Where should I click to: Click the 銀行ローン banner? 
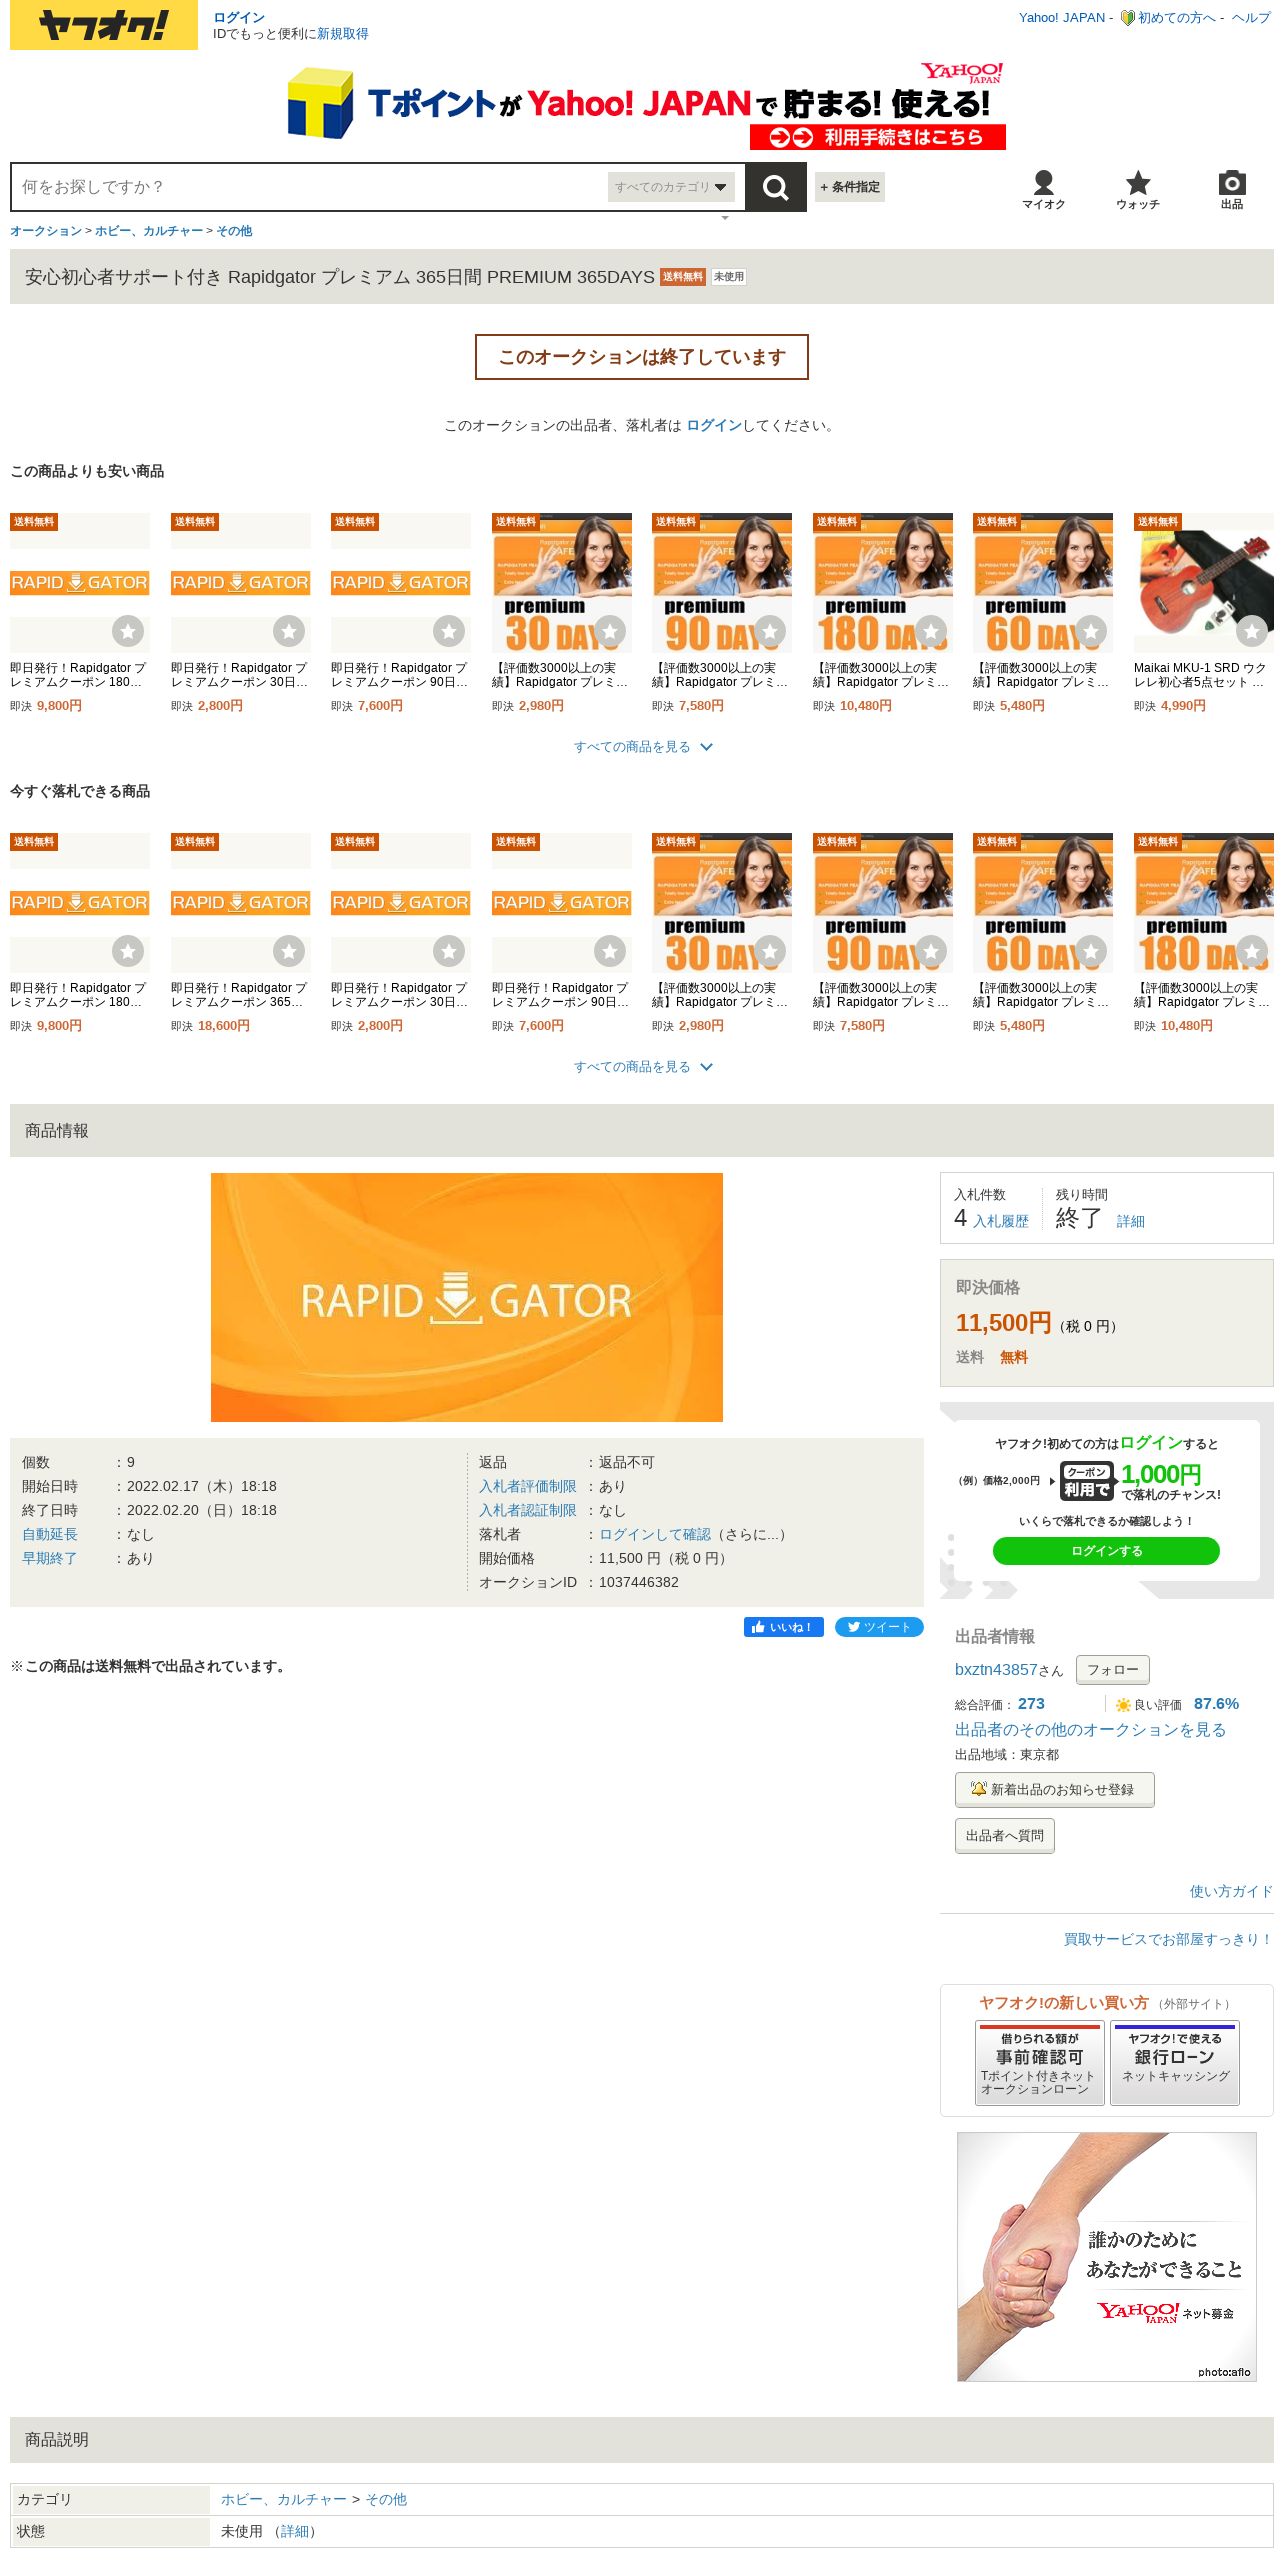(1175, 2063)
